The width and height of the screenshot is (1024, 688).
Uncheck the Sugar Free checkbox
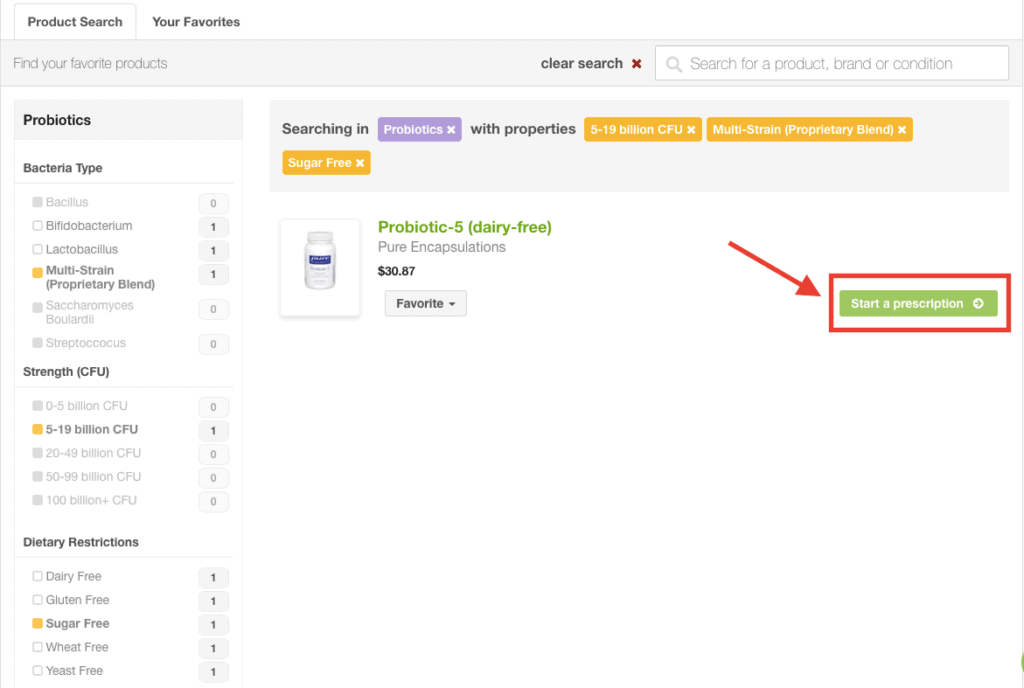[37, 623]
